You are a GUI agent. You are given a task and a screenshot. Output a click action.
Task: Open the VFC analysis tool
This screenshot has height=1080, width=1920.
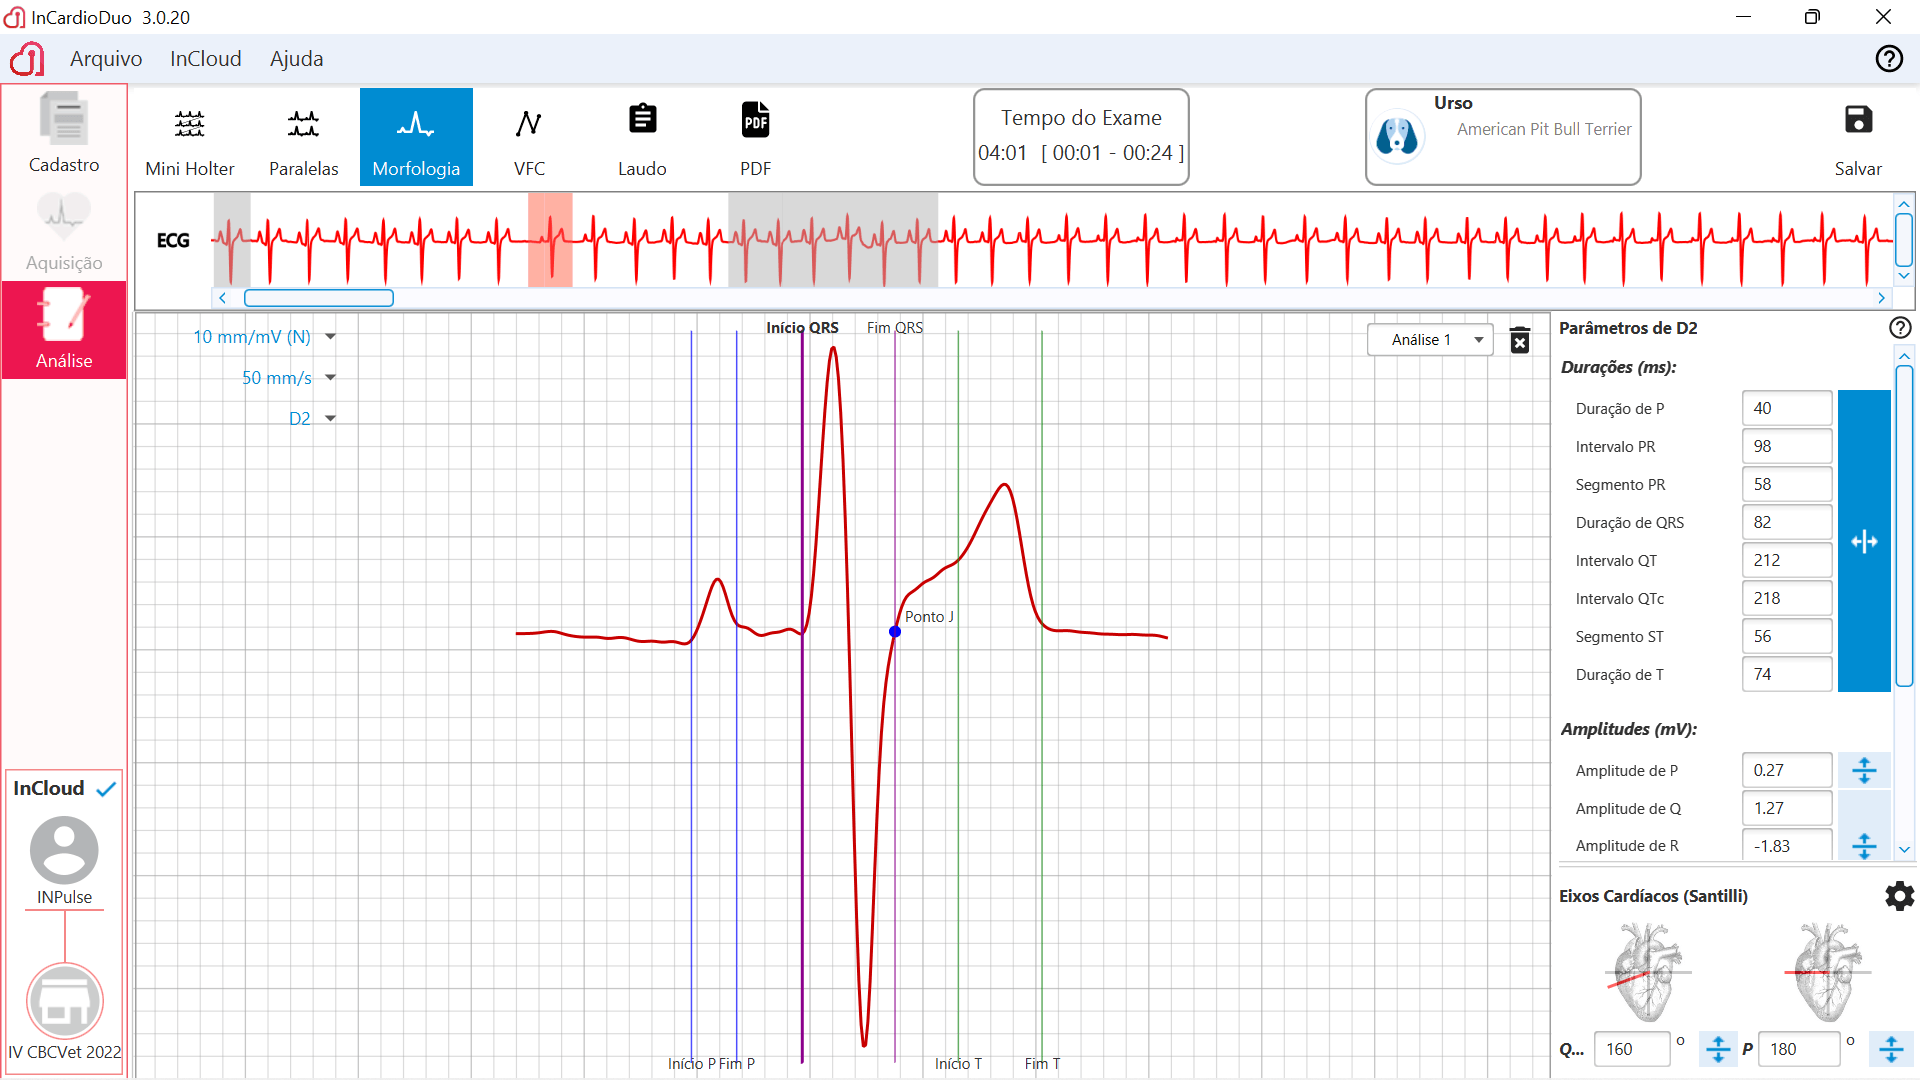click(x=529, y=138)
